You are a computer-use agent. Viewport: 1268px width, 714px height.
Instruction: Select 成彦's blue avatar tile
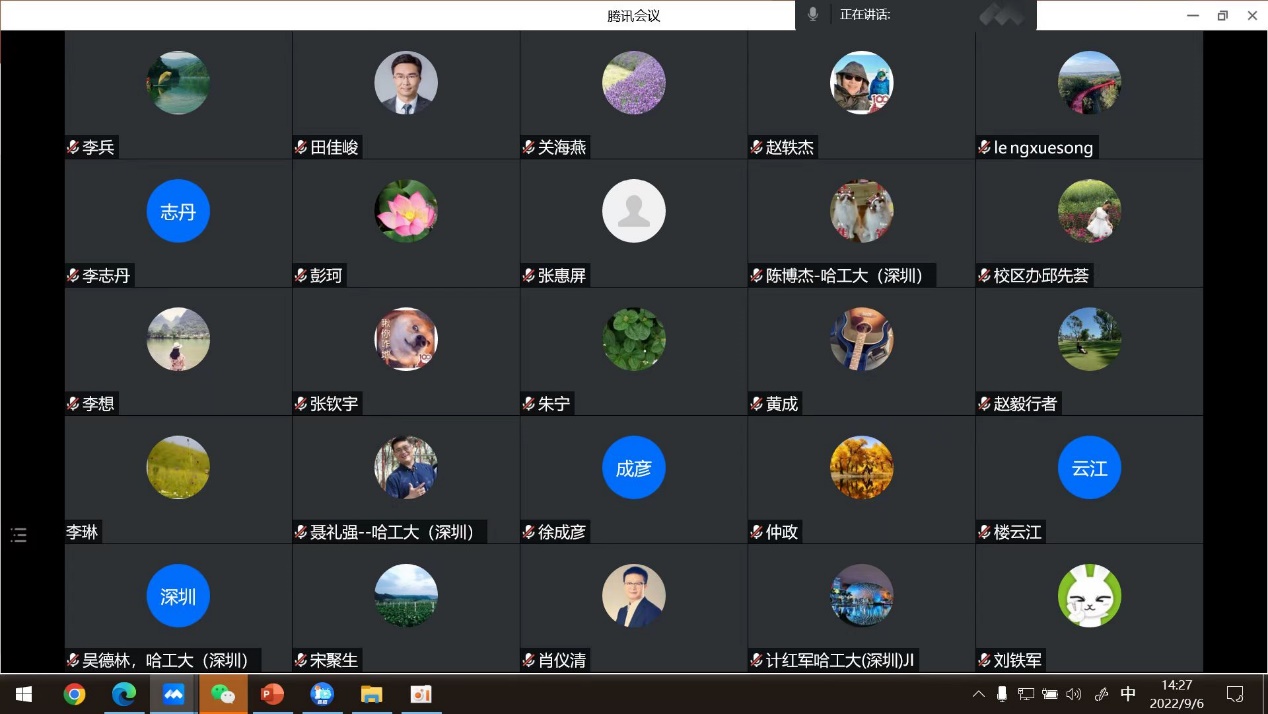633,467
